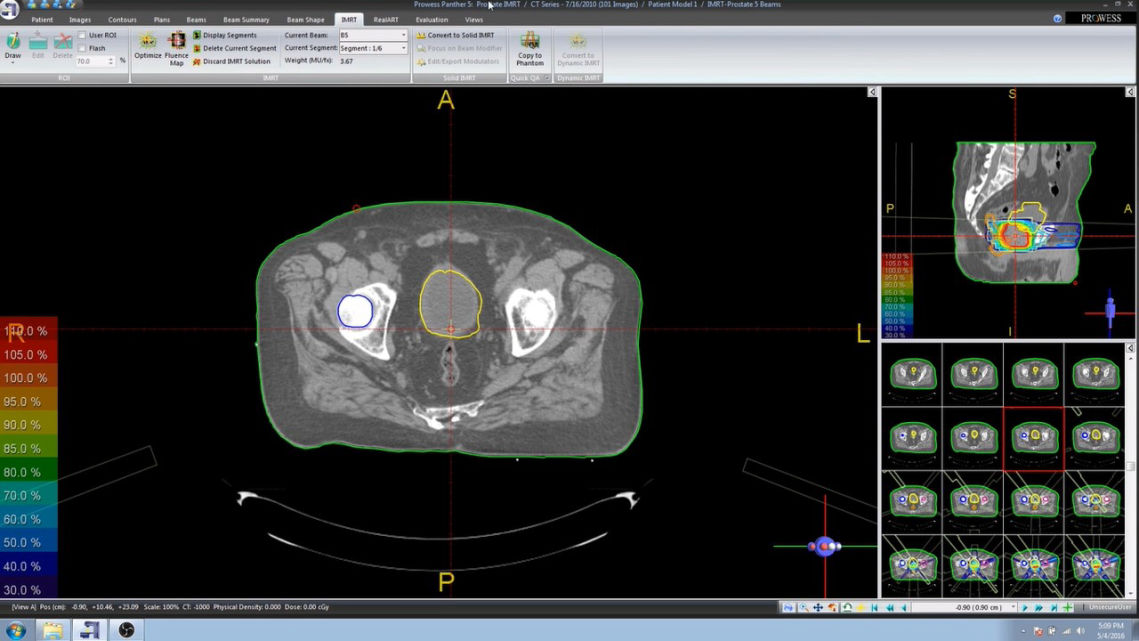Toggle the Flash checkbox
This screenshot has width=1139, height=641.
coord(82,48)
